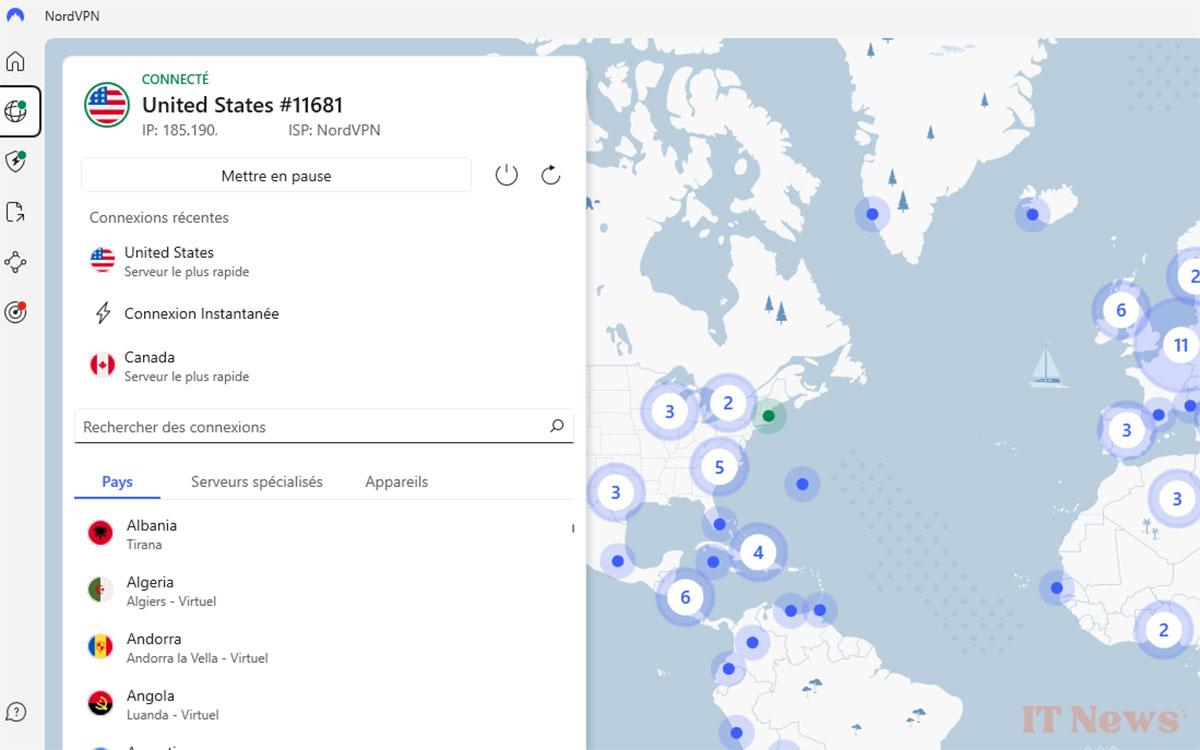The width and height of the screenshot is (1200, 750).
Task: Open the Dark Web Monitor target icon
Action: 15,312
